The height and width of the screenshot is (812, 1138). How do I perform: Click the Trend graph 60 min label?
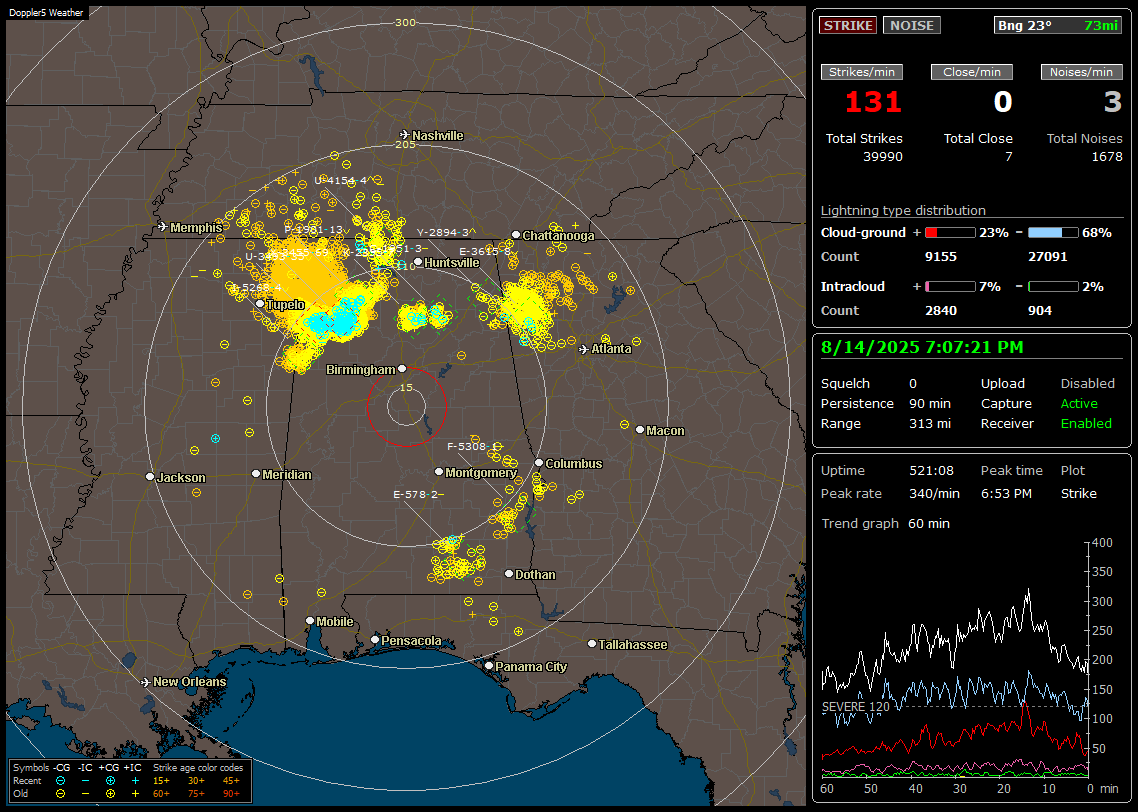[x=885, y=524]
